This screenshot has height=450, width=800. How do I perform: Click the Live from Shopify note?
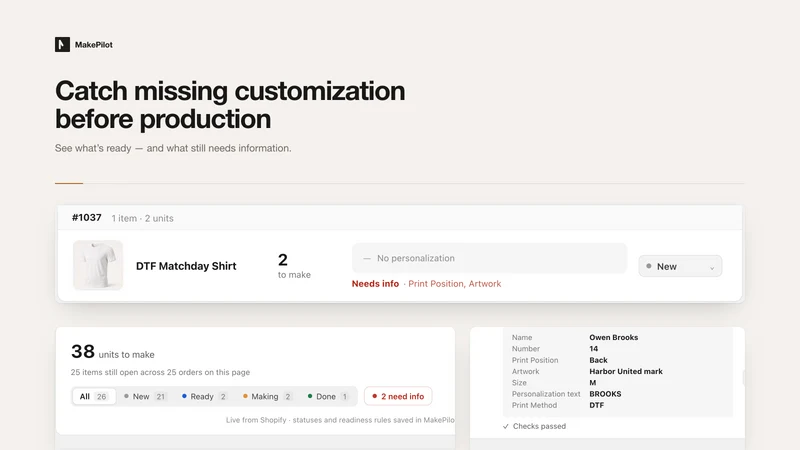pyautogui.click(x=340, y=420)
